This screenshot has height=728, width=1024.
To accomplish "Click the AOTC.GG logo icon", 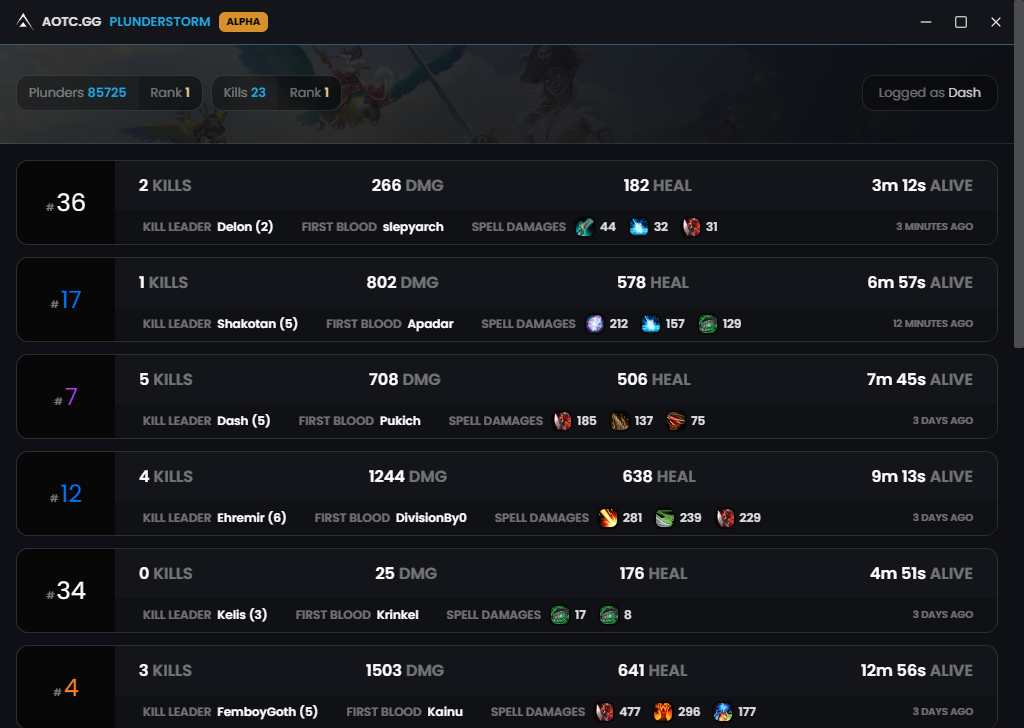I will 26,22.
